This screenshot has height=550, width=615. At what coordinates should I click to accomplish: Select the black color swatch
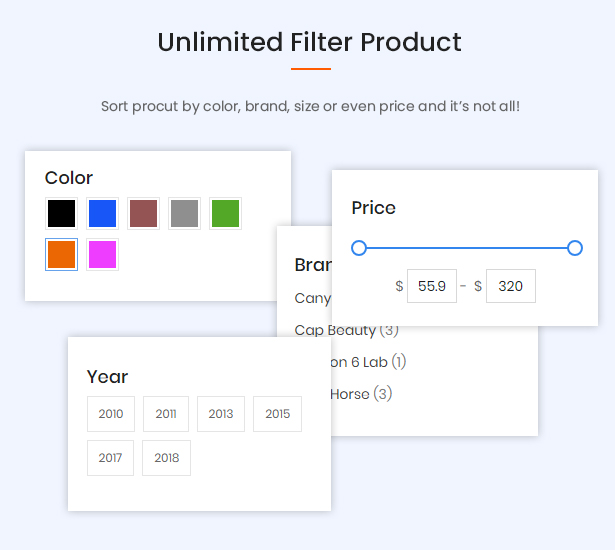click(x=61, y=213)
